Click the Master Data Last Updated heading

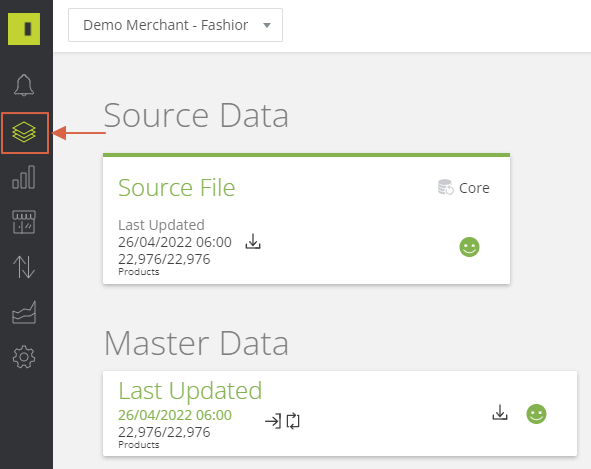coord(190,391)
